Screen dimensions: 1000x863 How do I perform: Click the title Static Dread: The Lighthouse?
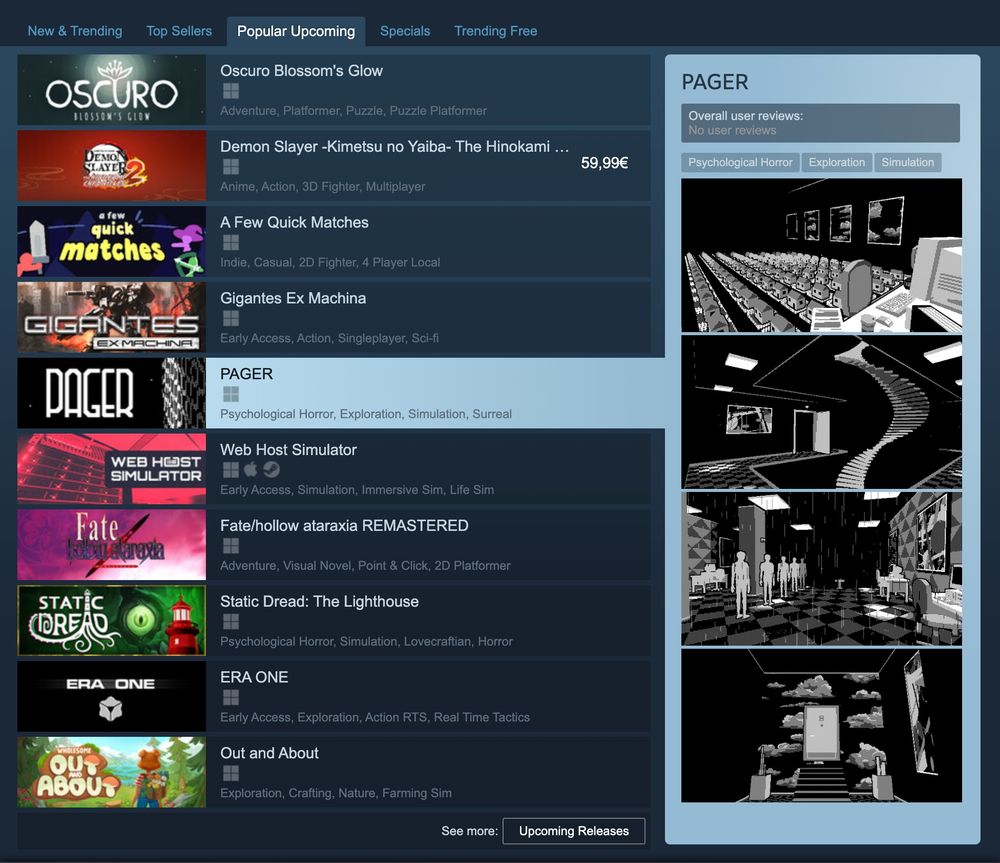click(x=319, y=601)
